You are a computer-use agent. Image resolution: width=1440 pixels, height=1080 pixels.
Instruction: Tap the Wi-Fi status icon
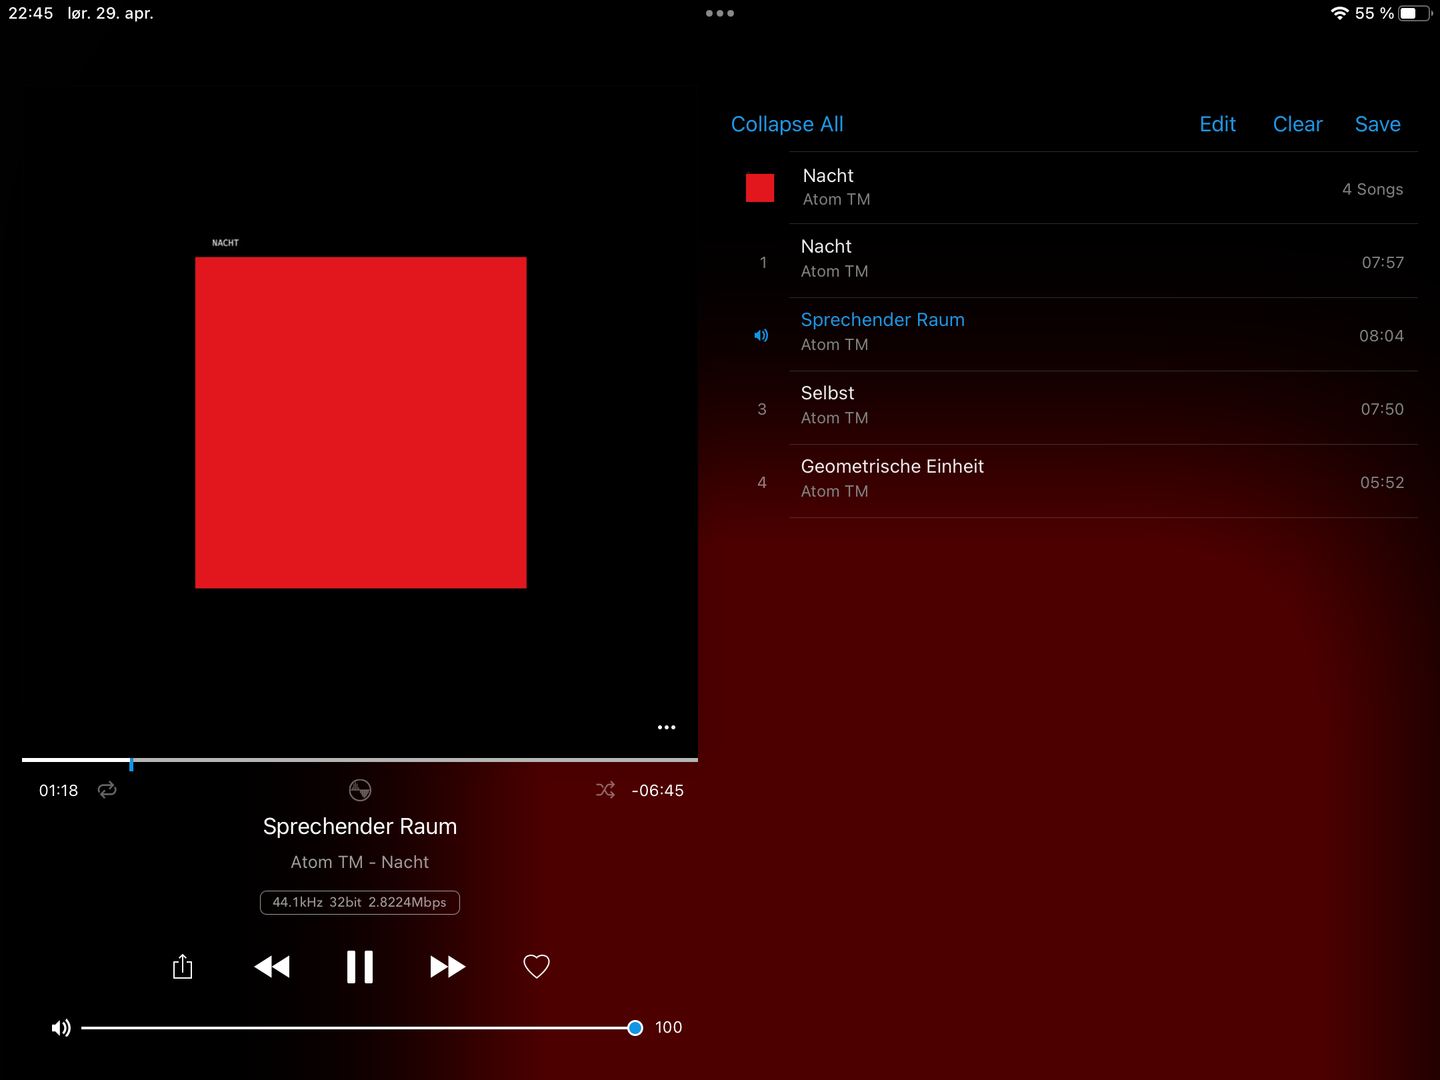[1340, 13]
